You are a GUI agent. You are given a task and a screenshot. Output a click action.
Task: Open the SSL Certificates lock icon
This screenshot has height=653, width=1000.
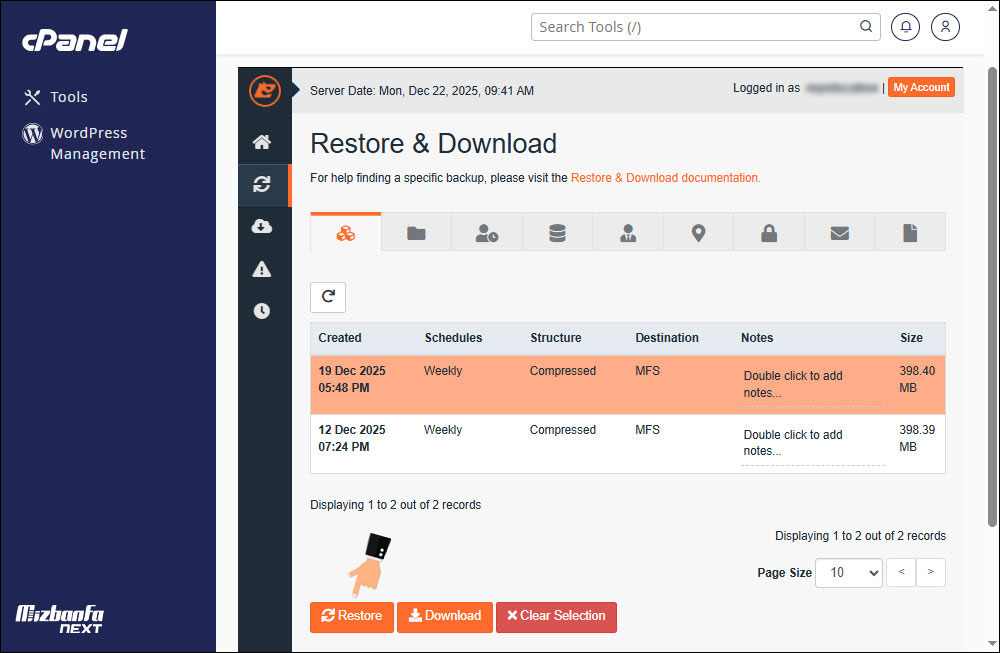pyautogui.click(x=769, y=231)
